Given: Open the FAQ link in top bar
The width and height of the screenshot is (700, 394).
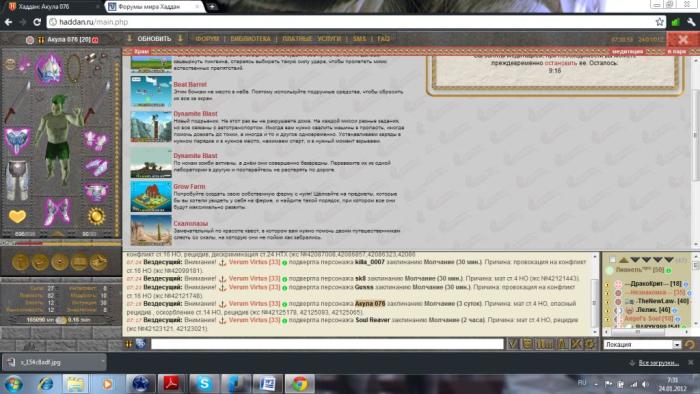Looking at the screenshot, I should click(x=383, y=39).
